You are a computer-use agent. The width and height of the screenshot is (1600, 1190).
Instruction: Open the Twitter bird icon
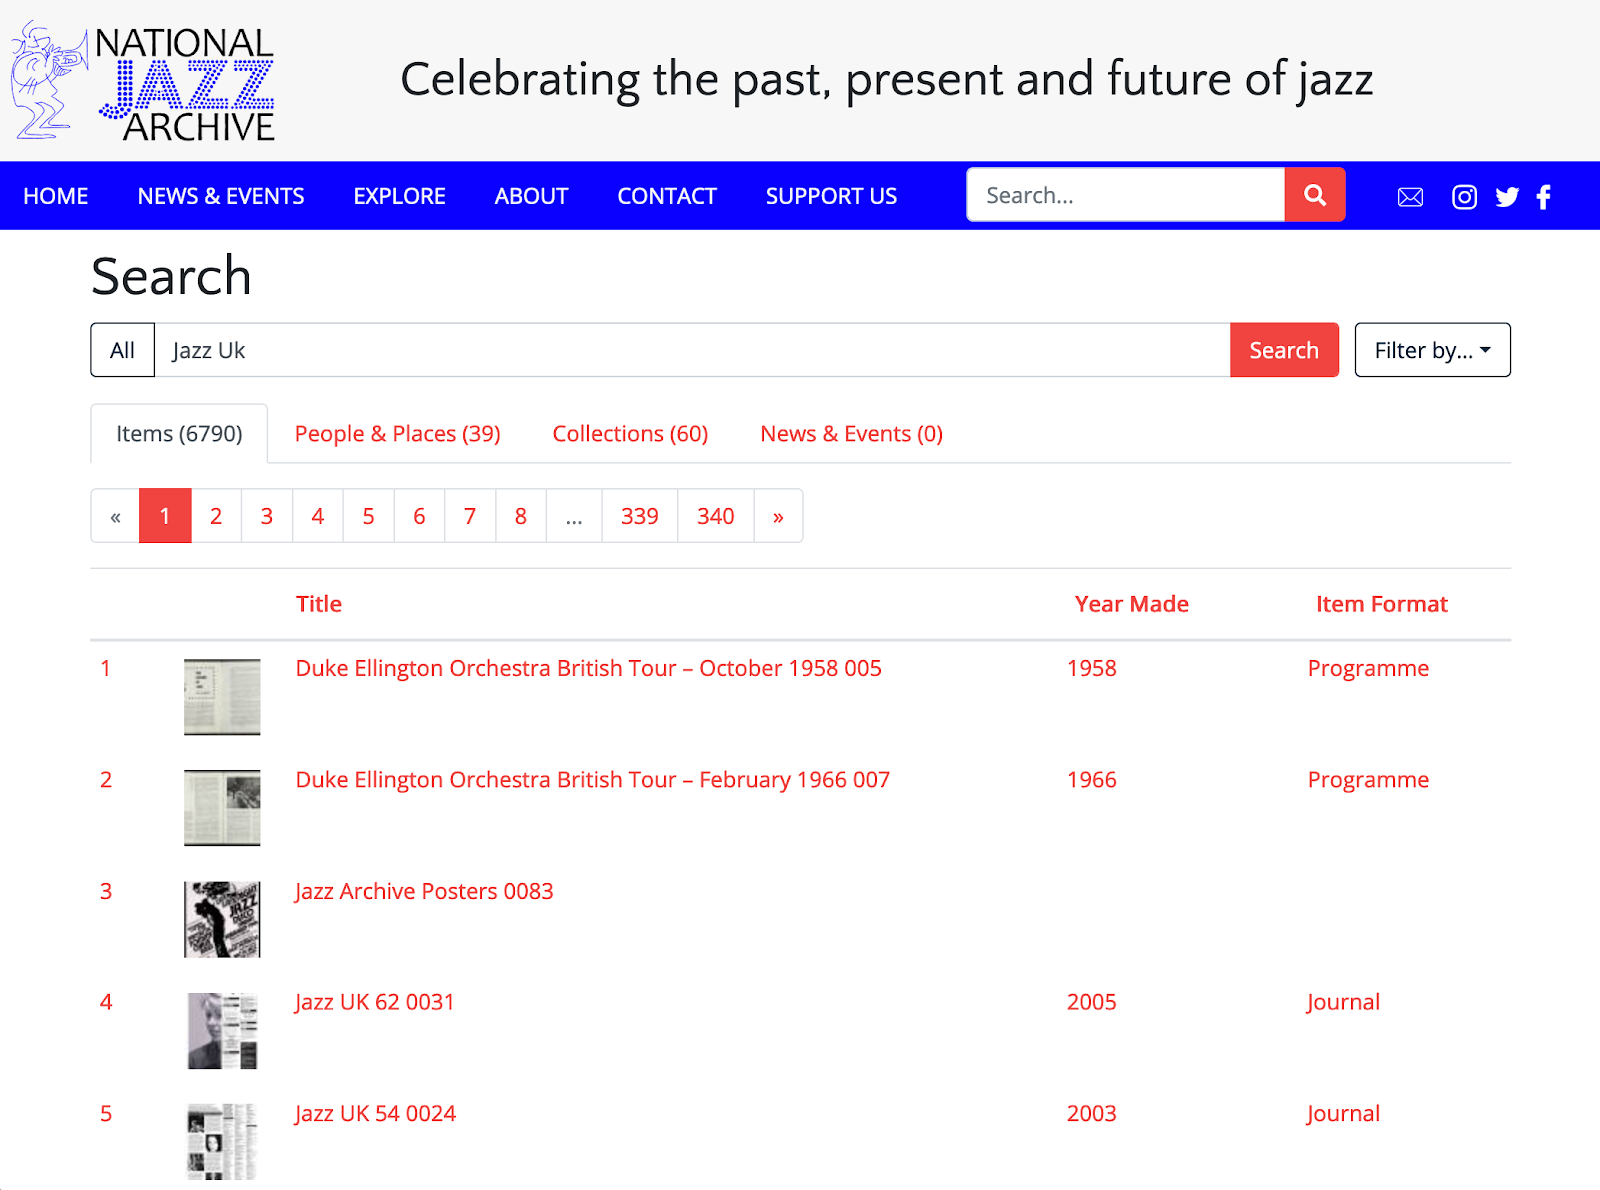(x=1507, y=197)
